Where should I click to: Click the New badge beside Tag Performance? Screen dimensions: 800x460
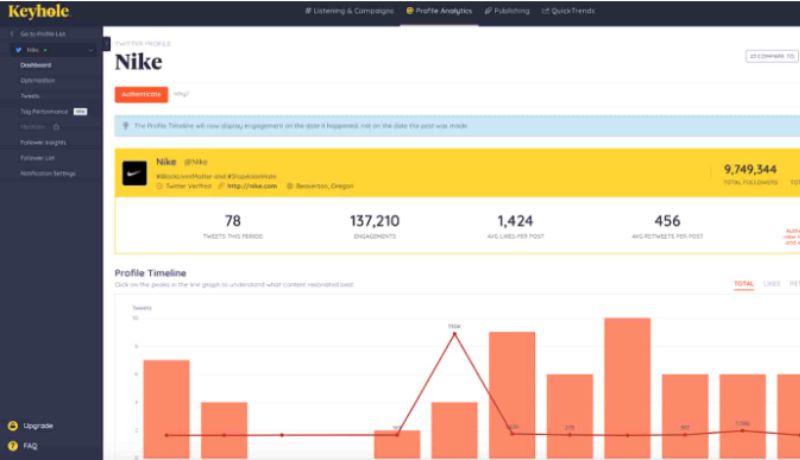[x=80, y=111]
